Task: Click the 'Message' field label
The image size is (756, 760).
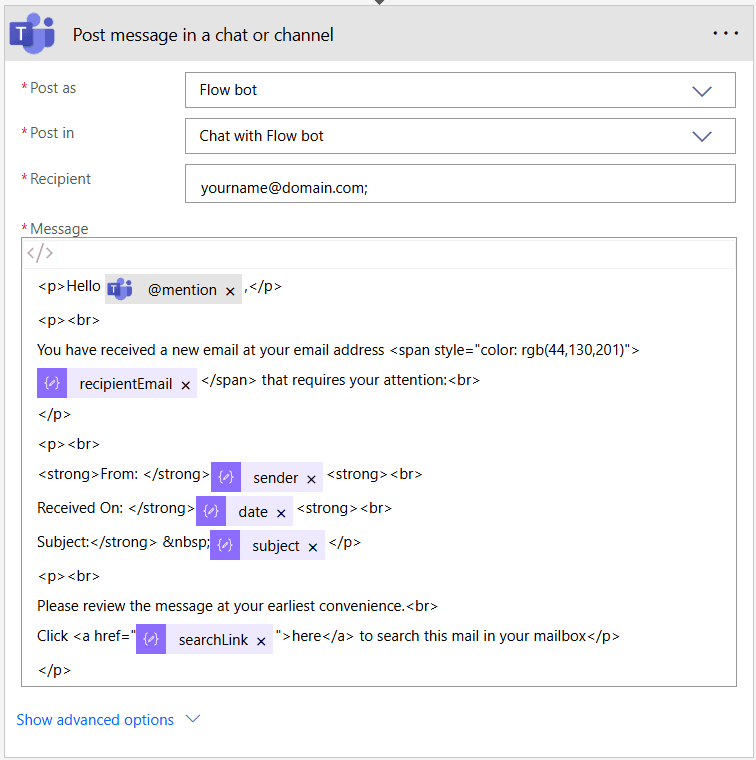Action: [x=59, y=228]
